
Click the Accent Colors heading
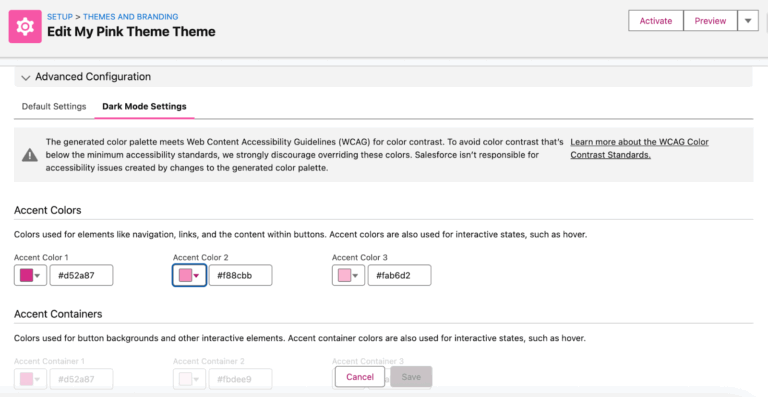point(48,210)
